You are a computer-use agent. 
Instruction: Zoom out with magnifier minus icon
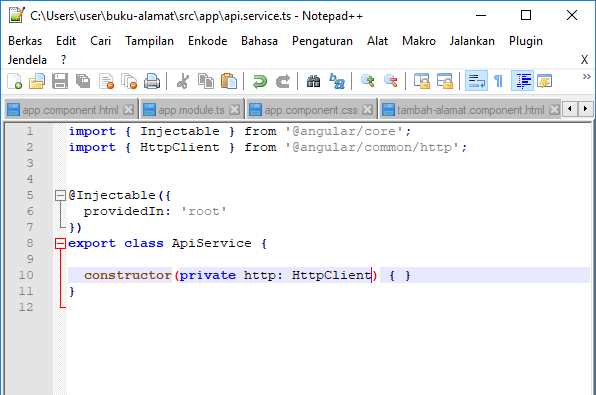coord(391,81)
